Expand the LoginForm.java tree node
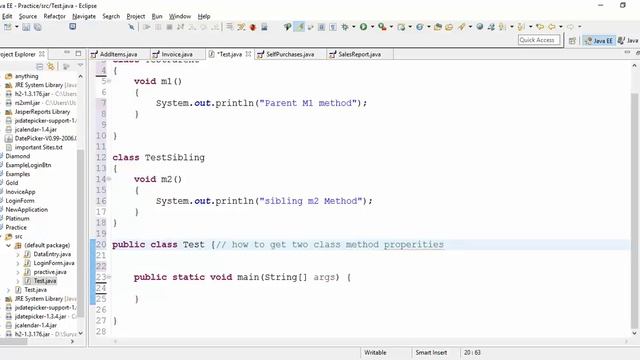This screenshot has height=360, width=640. pyautogui.click(x=18, y=263)
